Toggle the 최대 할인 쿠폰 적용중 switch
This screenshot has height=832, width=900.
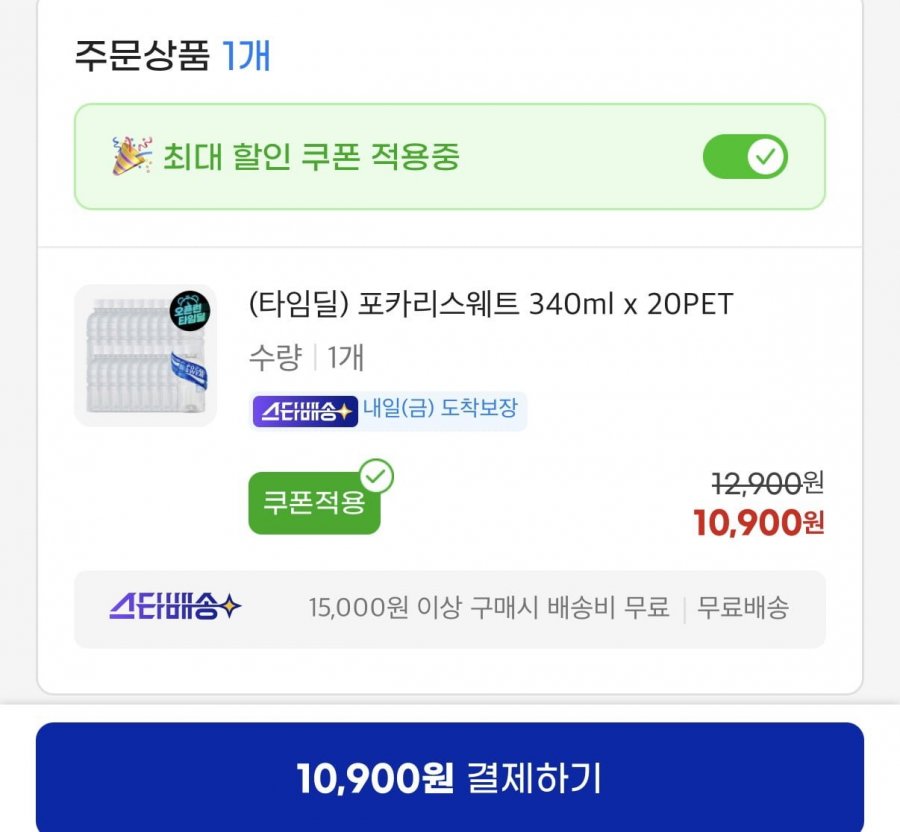745,157
